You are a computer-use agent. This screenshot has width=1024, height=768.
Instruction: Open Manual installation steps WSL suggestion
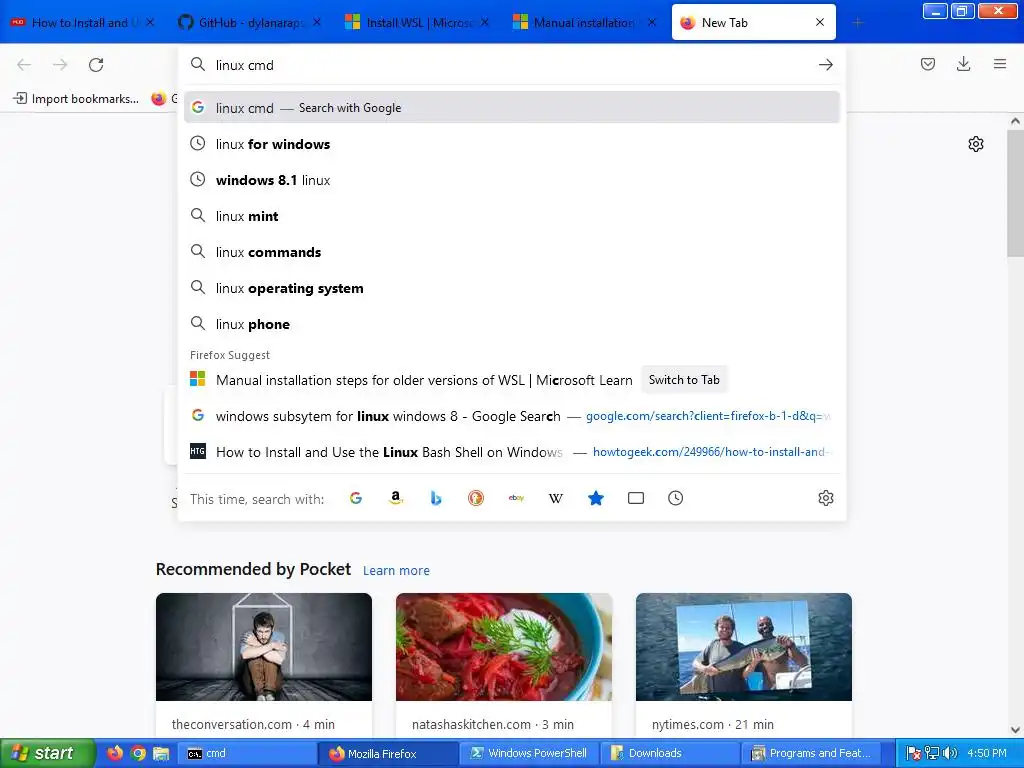tap(424, 380)
